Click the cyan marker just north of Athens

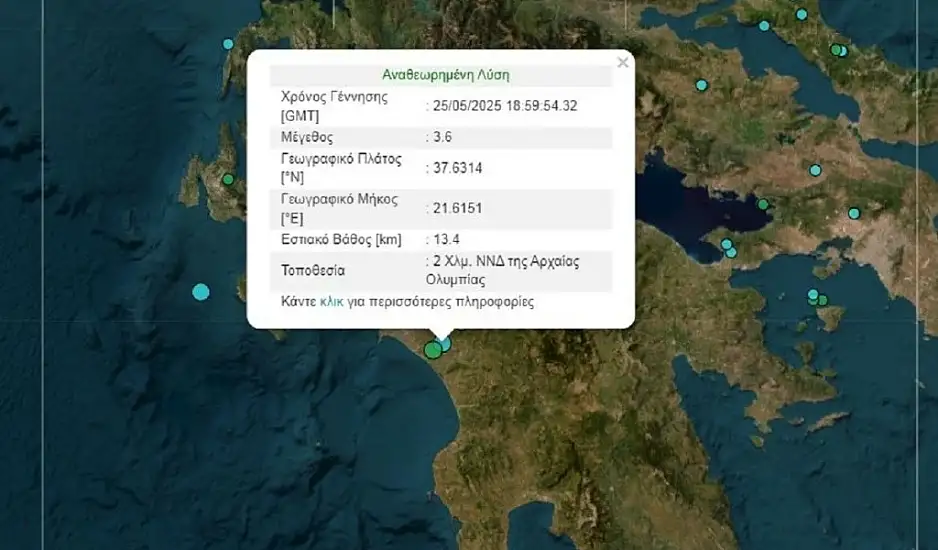point(854,213)
